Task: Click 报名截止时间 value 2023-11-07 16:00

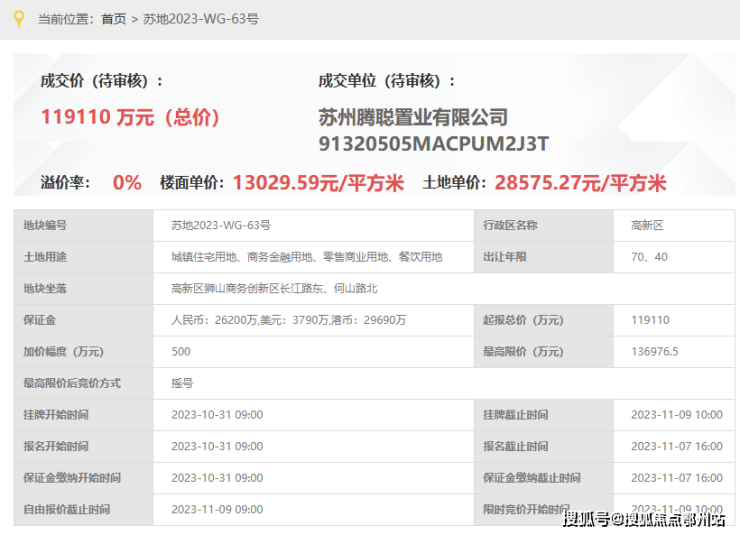Action: point(677,446)
